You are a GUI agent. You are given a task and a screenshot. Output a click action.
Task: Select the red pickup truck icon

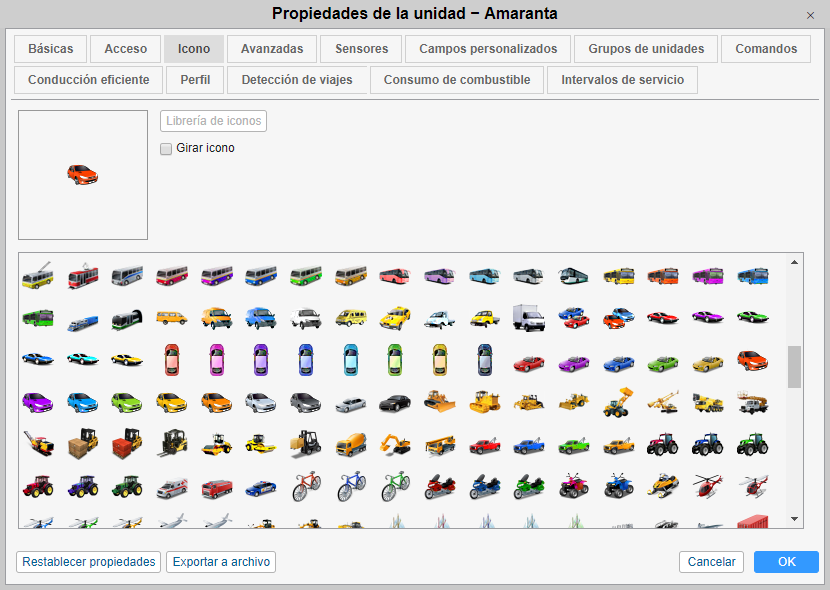click(x=484, y=446)
